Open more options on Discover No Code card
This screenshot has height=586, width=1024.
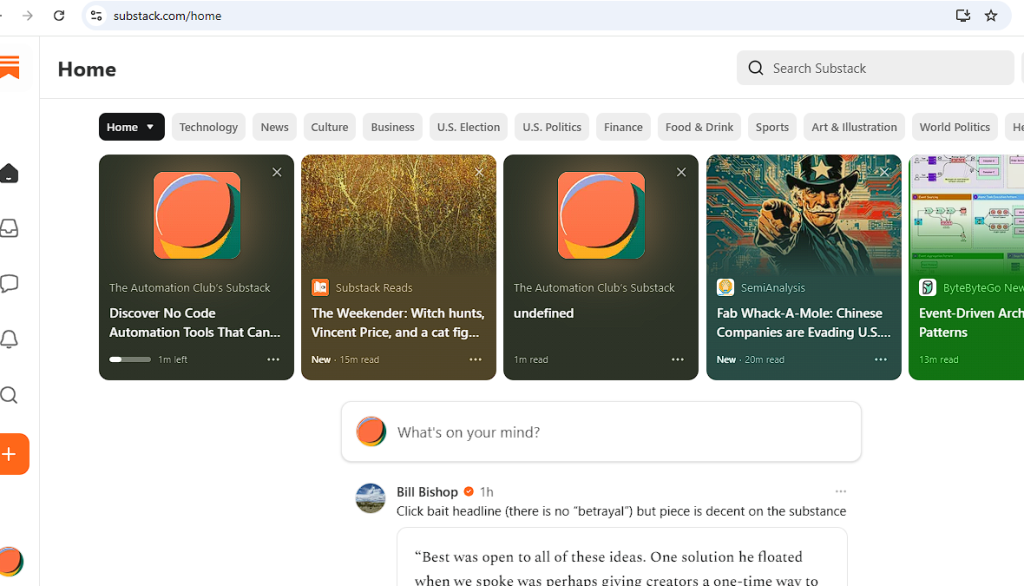click(273, 359)
